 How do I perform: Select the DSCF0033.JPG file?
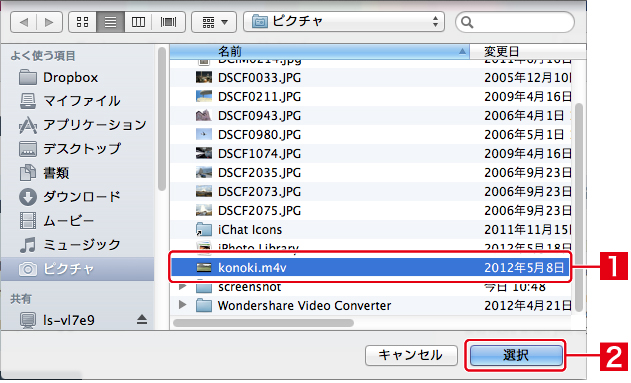371,77
